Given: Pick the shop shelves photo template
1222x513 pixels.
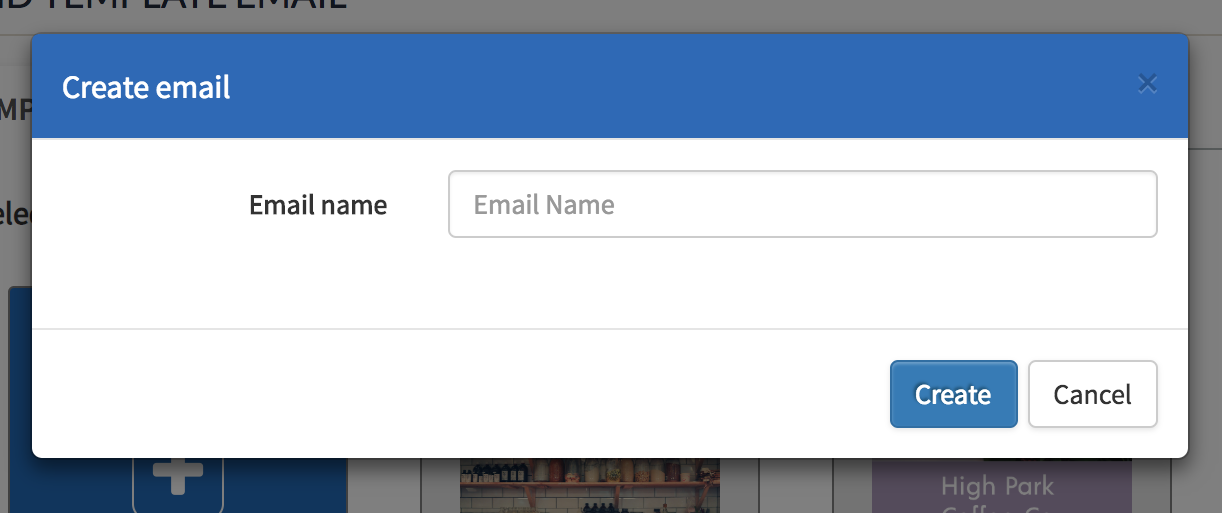Looking at the screenshot, I should pos(589,486).
